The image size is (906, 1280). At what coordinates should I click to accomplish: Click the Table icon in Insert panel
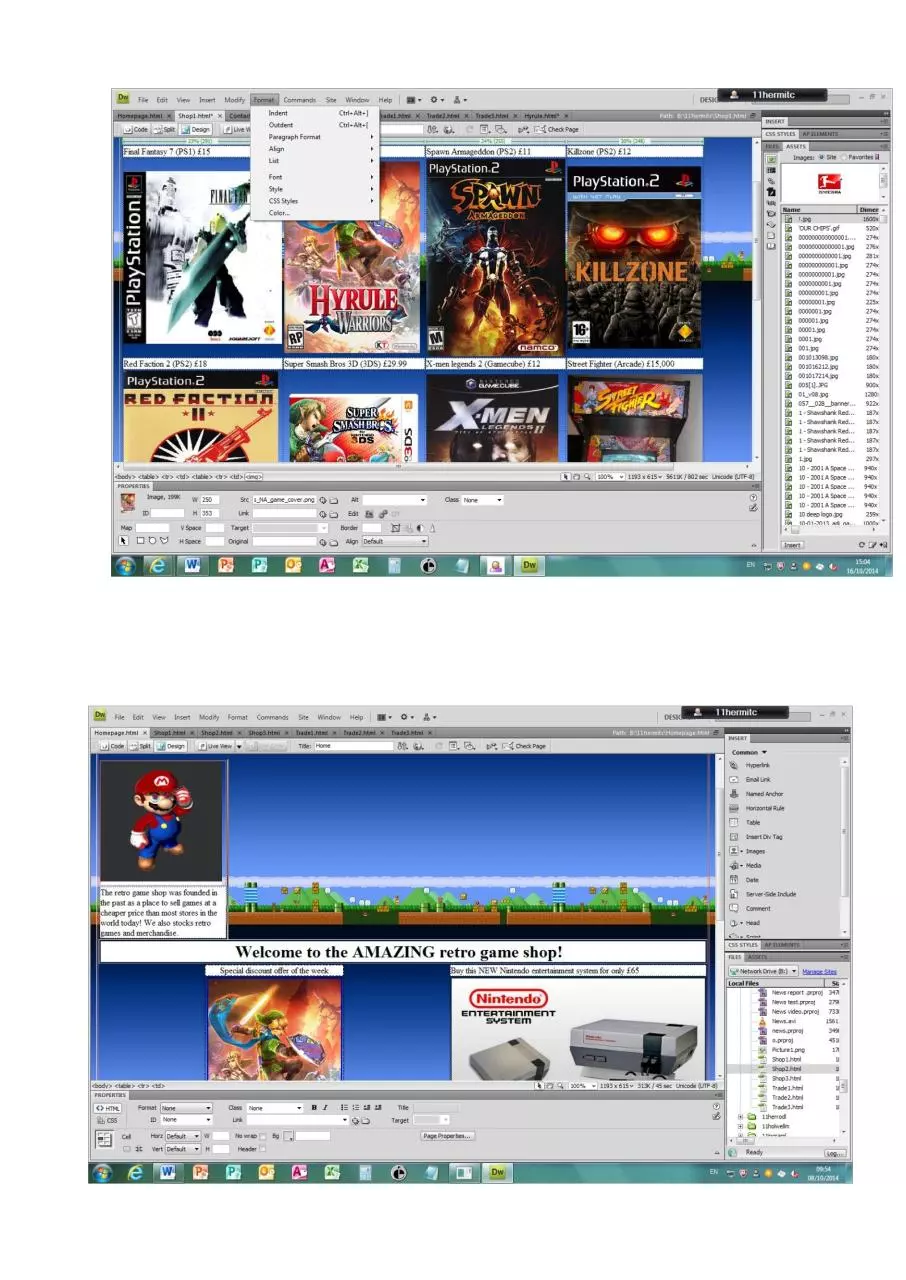(735, 822)
